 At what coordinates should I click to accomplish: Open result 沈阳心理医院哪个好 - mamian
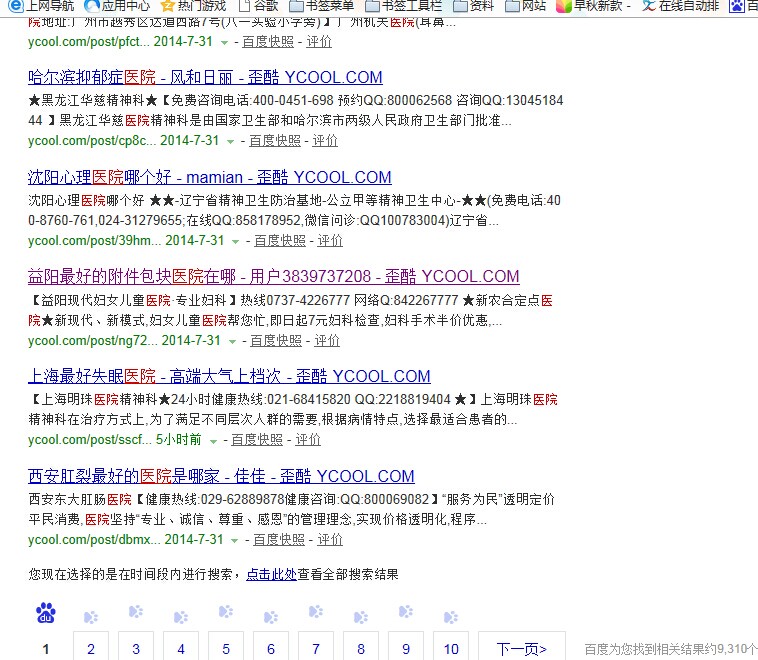pyautogui.click(x=209, y=177)
